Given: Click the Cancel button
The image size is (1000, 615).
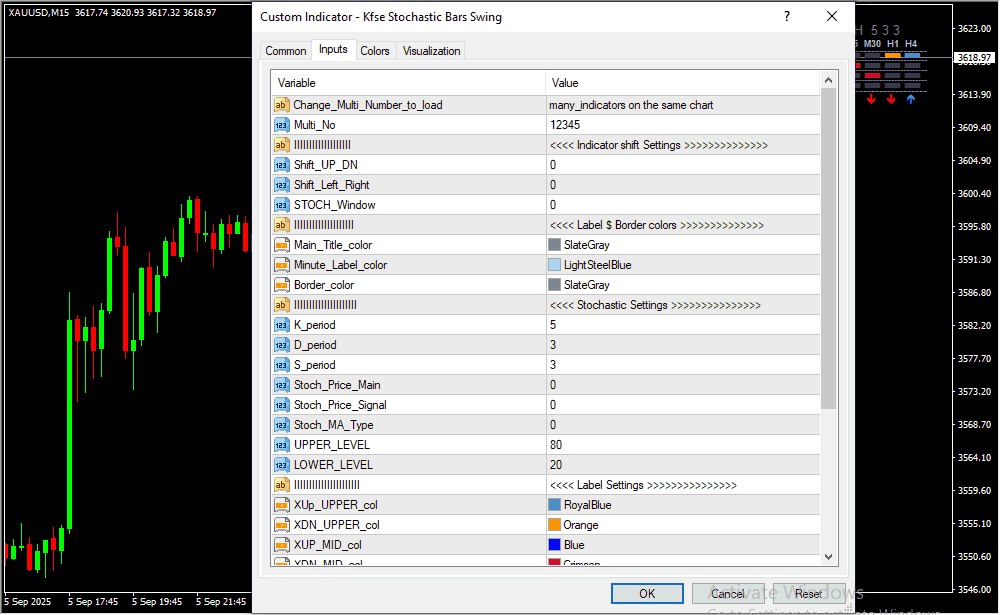Looking at the screenshot, I should click(x=727, y=593).
